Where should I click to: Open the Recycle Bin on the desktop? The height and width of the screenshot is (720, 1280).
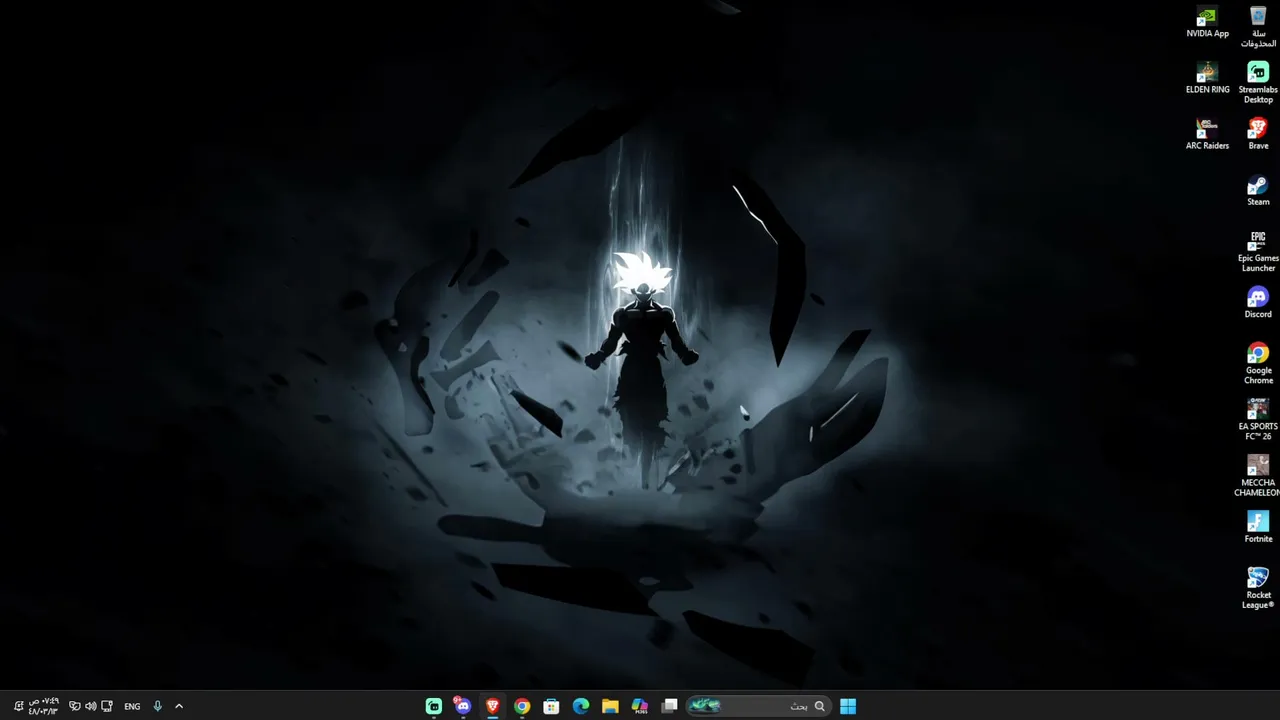[x=1258, y=27]
